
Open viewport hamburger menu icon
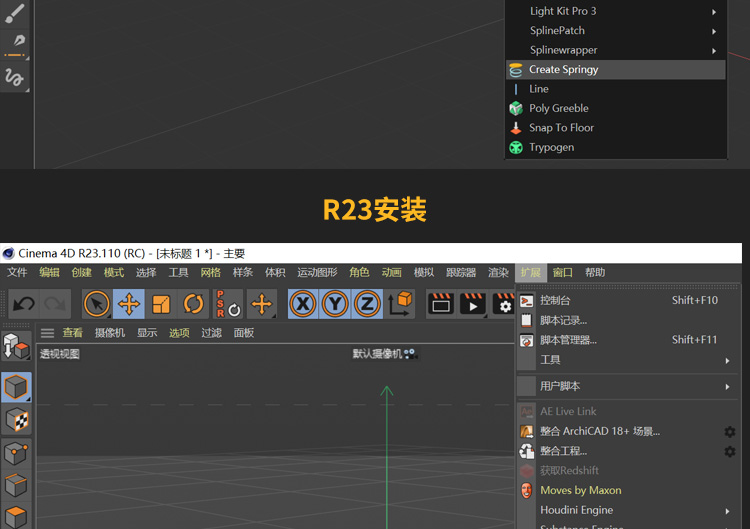[47, 333]
